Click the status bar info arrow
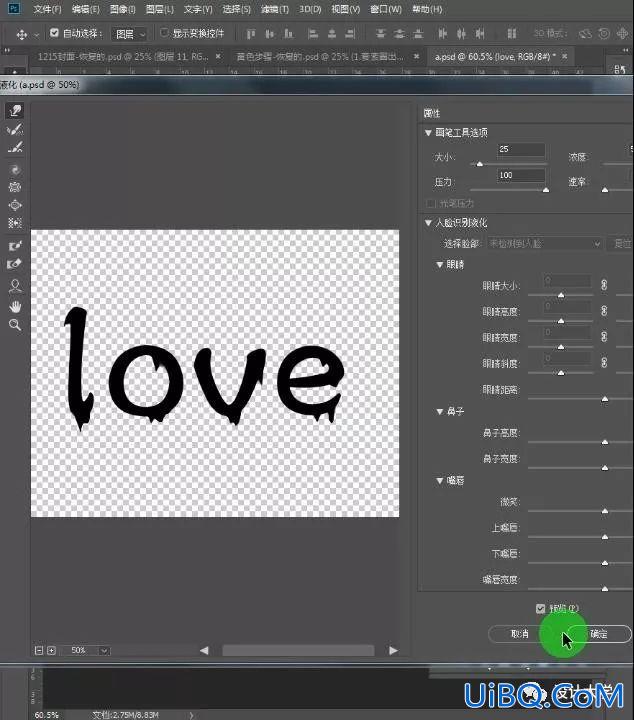The image size is (634, 720). 191,715
